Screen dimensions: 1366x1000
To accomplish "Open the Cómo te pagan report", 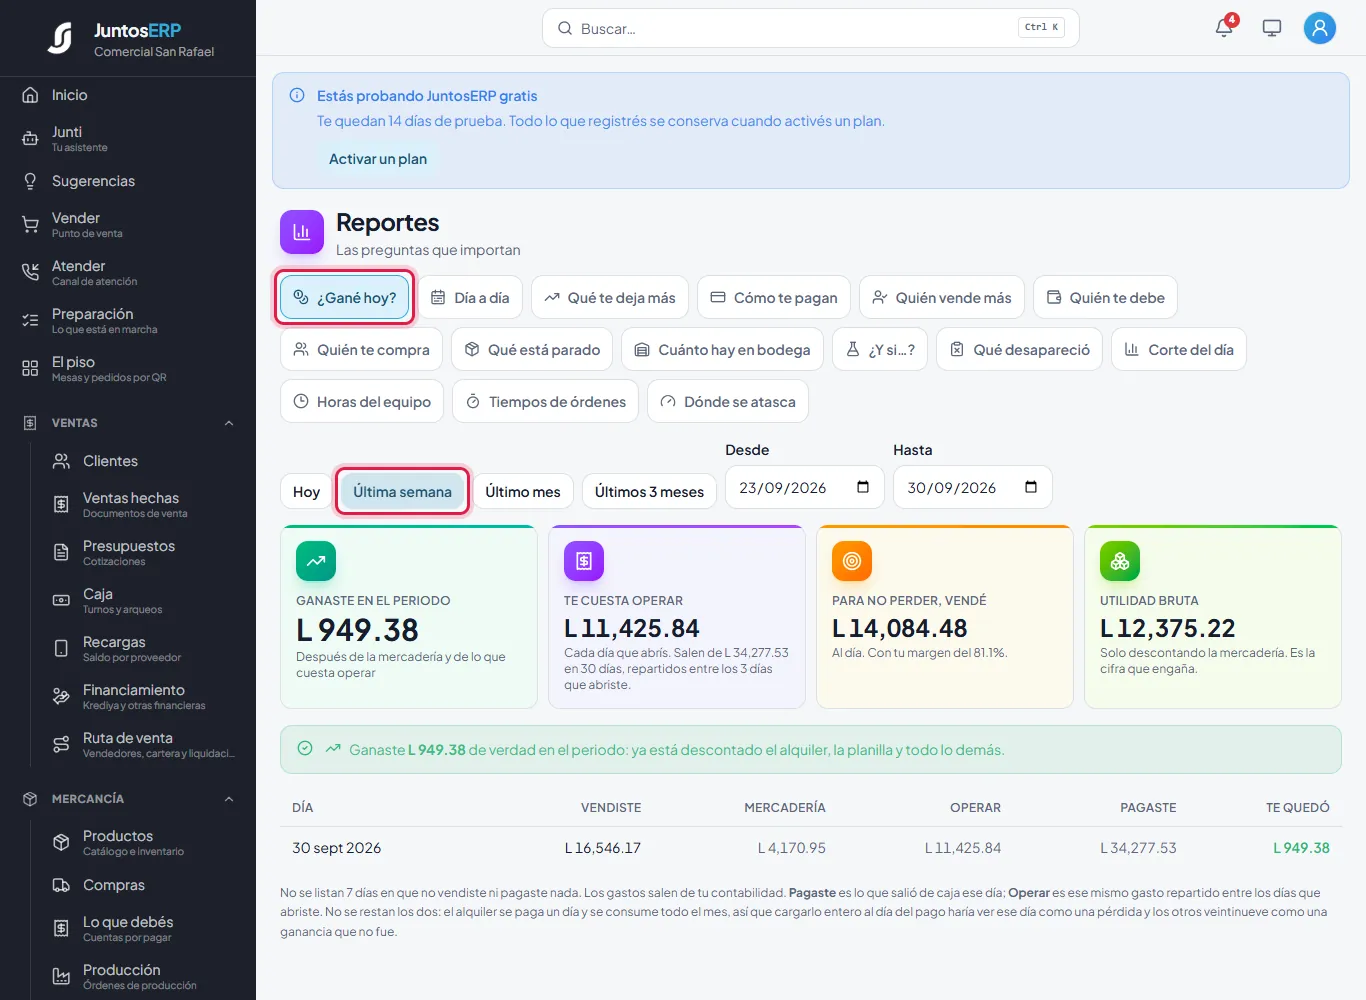I will coord(774,298).
